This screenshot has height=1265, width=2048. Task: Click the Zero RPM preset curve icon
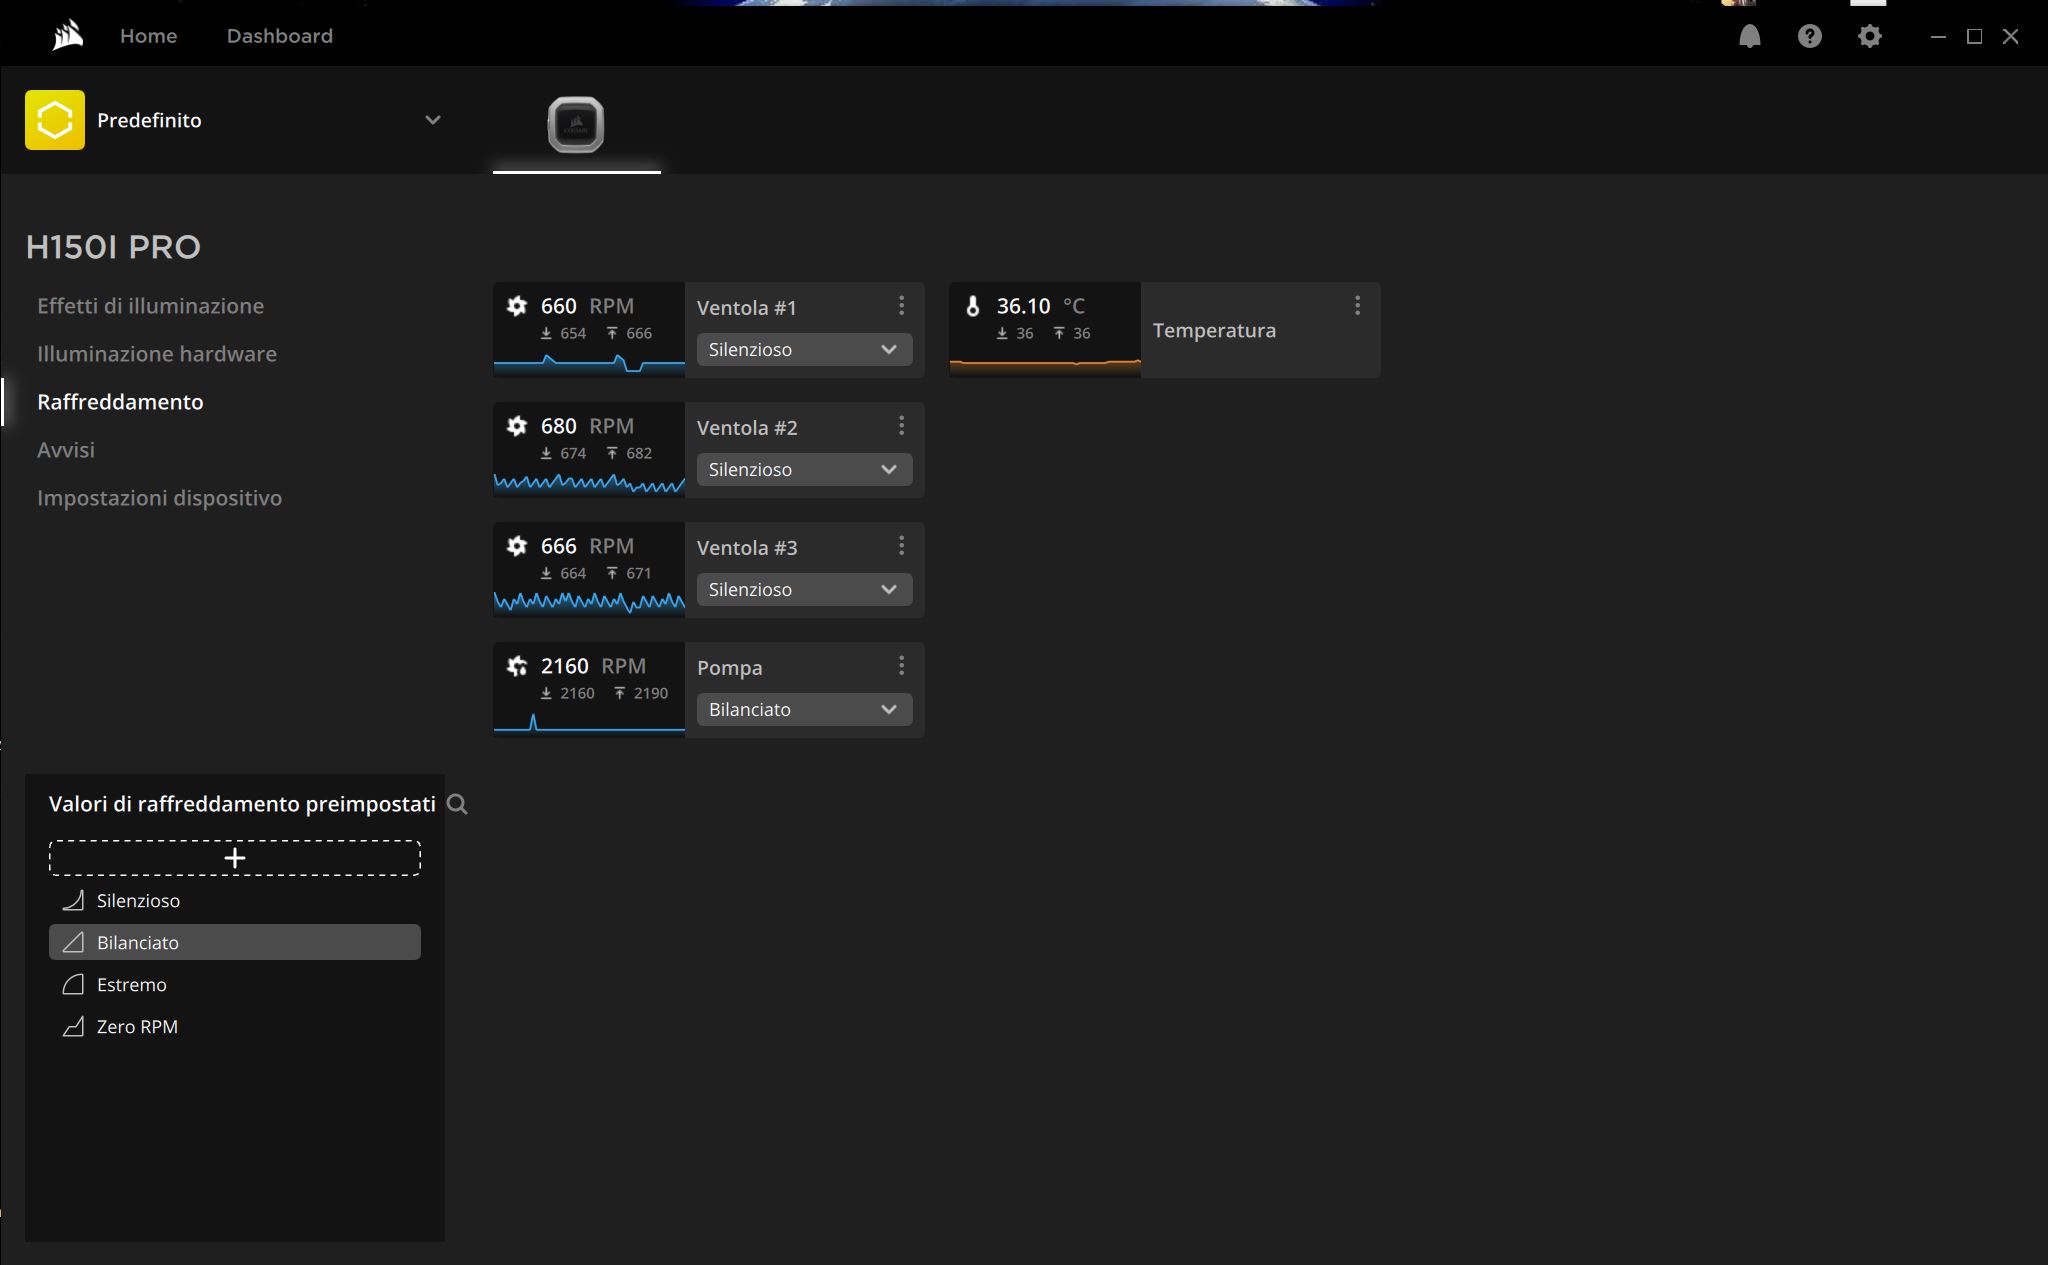tap(73, 1027)
